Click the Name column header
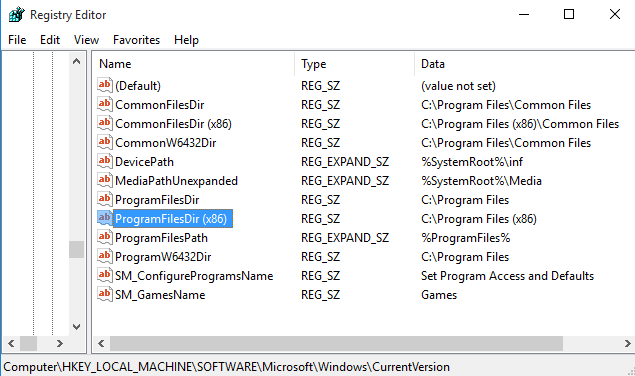Image resolution: width=635 pixels, height=376 pixels. coord(194,64)
